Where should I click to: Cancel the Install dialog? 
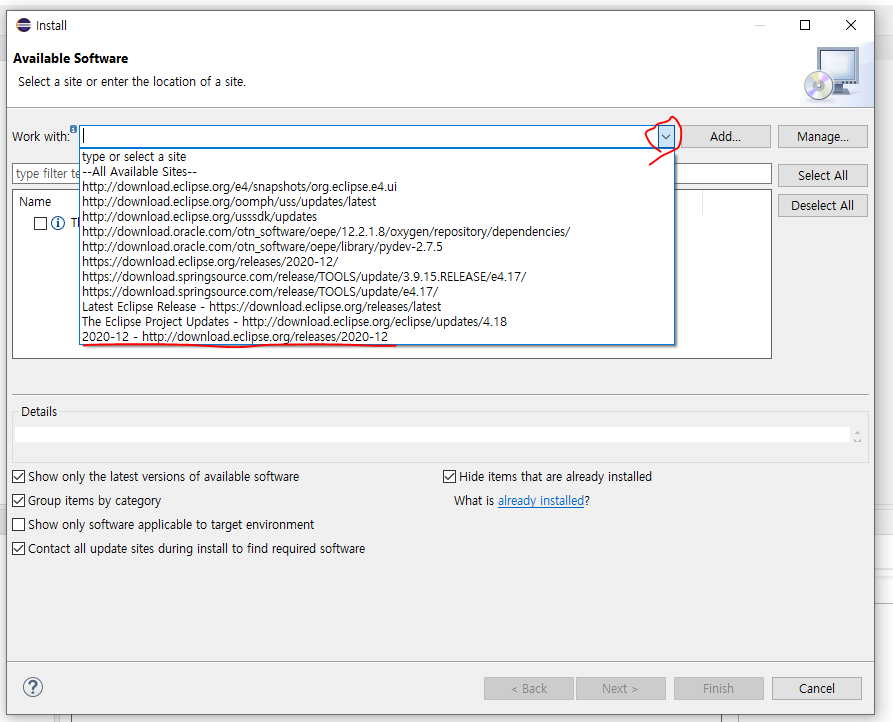[x=817, y=688]
